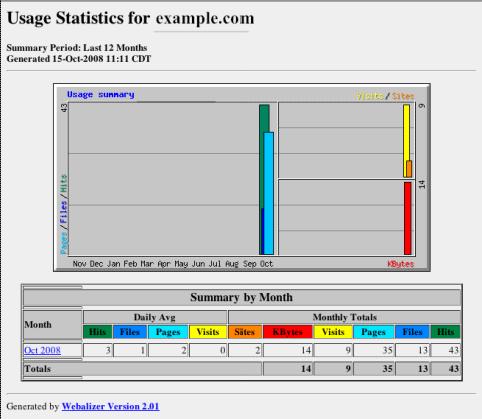This screenshot has height=419, width=482.
Task: Click the cyan Daily Avg Pages header
Action: [x=168, y=332]
